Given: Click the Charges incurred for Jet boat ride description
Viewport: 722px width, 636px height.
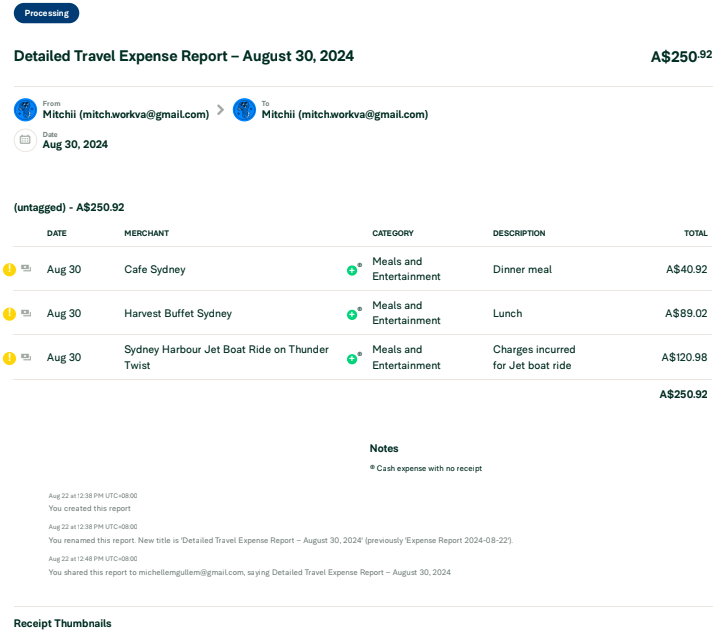Looking at the screenshot, I should coord(534,357).
